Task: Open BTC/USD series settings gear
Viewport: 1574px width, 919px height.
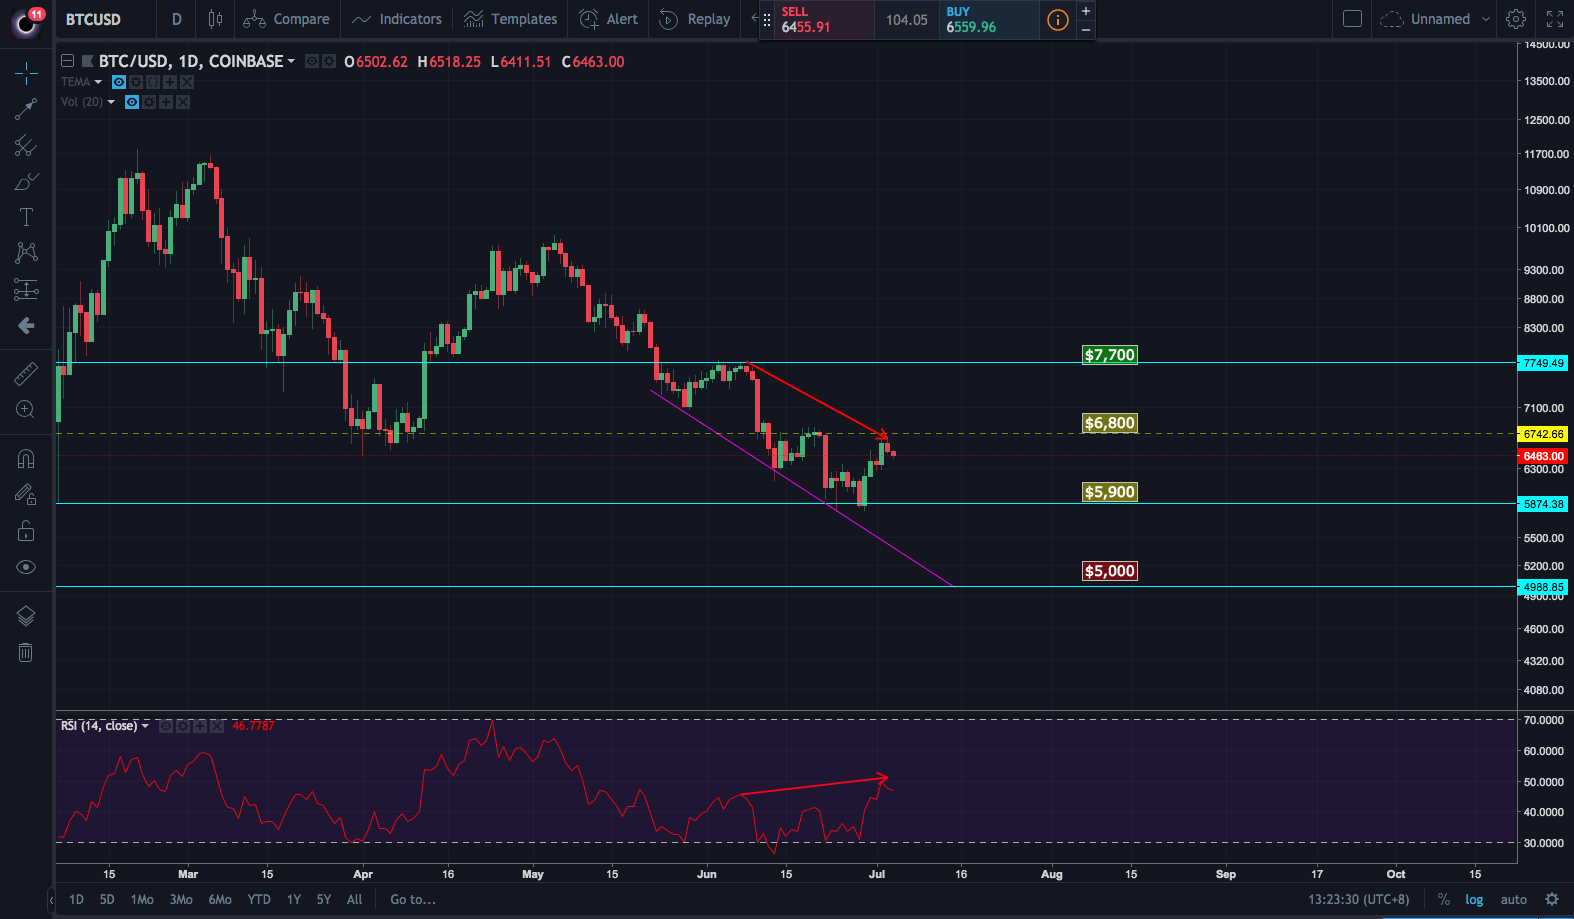Action: click(328, 61)
